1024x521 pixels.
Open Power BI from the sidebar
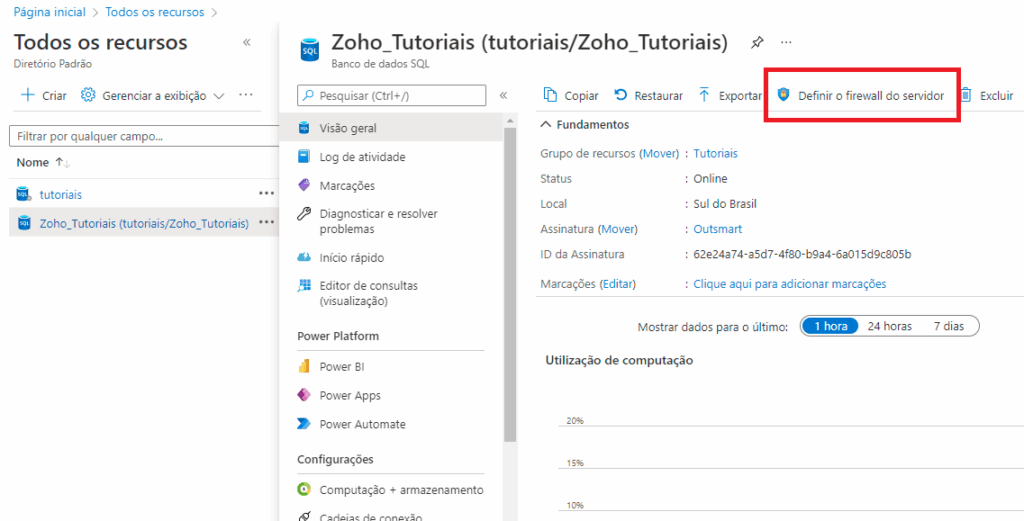(331, 366)
